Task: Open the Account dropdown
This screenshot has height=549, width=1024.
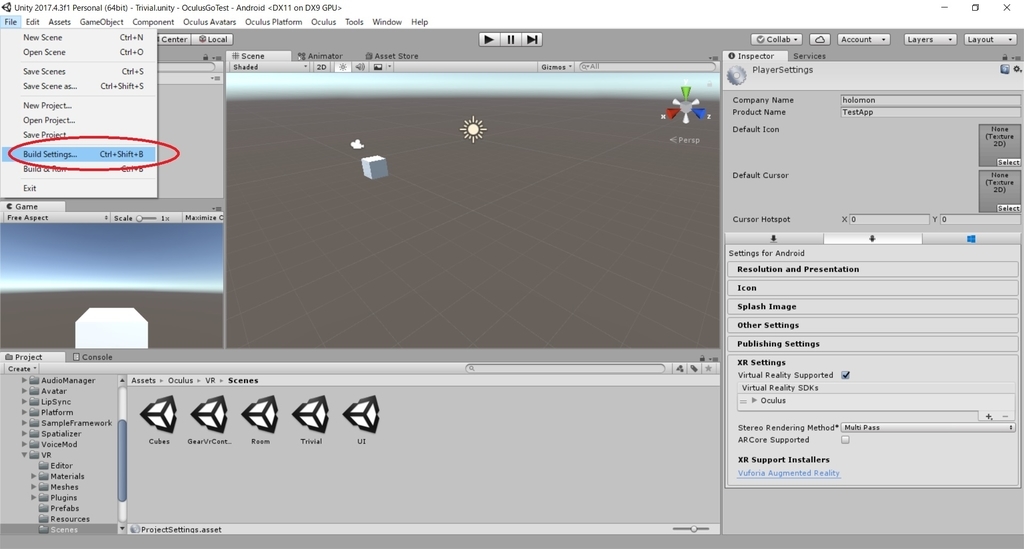Action: click(863, 39)
